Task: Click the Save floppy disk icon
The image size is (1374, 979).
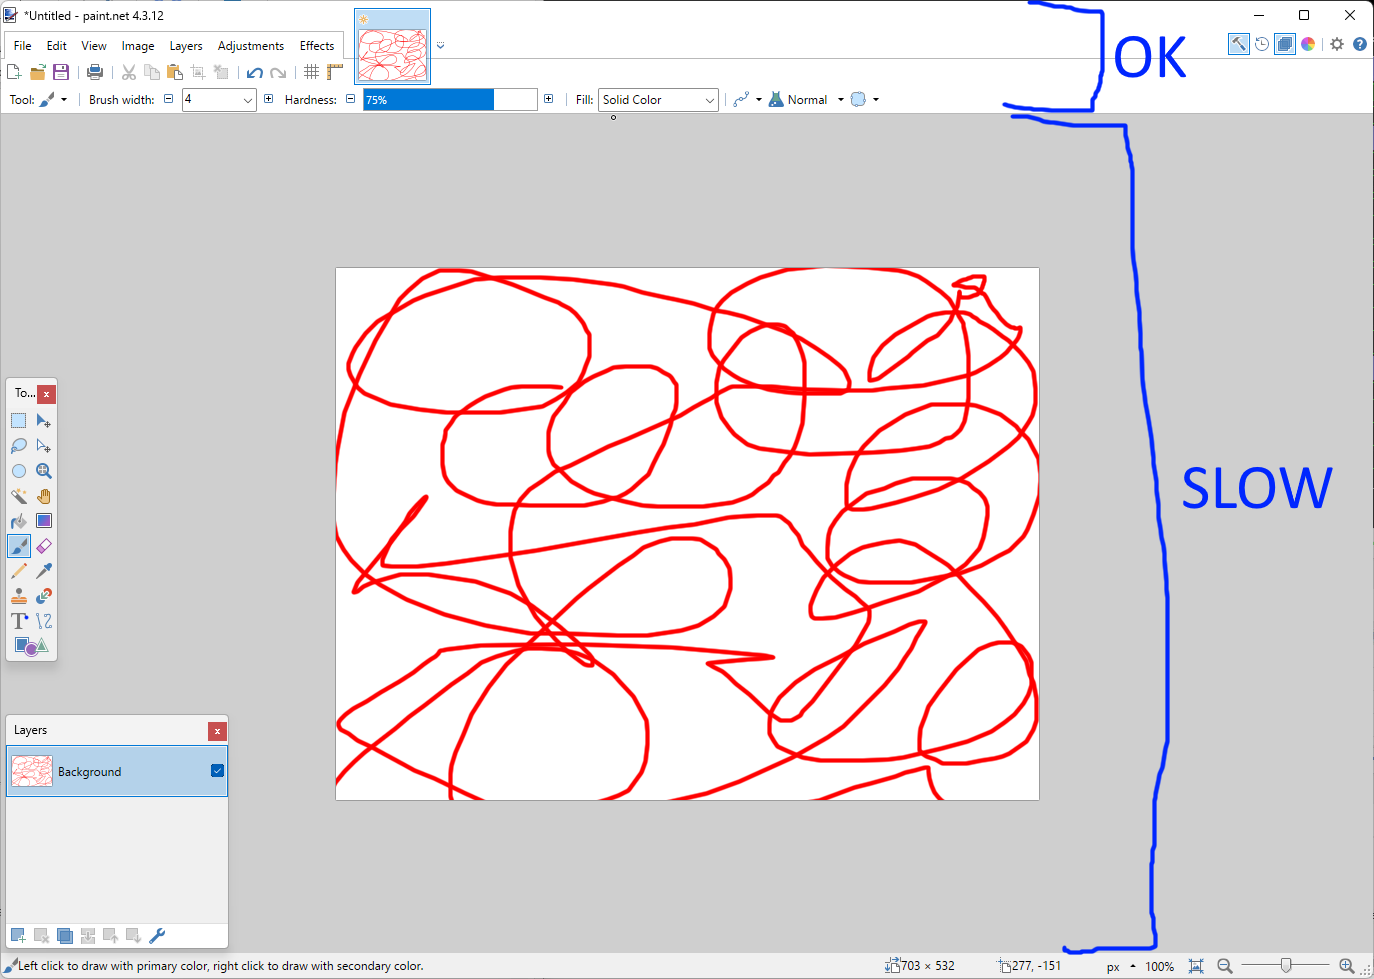Action: coord(61,72)
